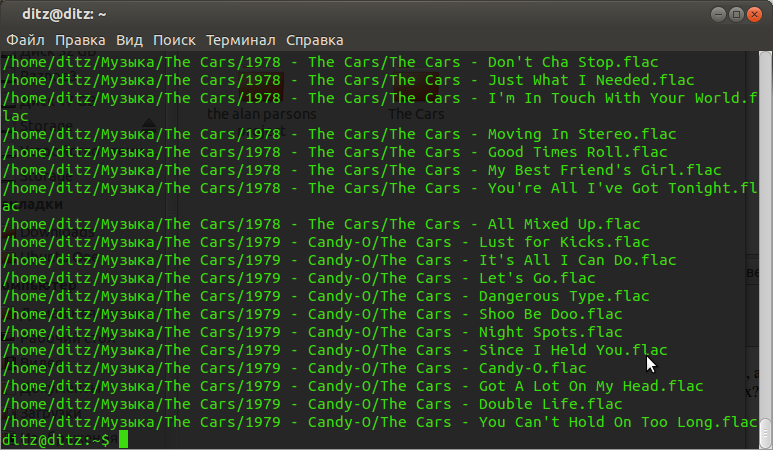Click the line ending Lust for Kicks.flac
Screen dimensions: 773x450
[x=326, y=242]
